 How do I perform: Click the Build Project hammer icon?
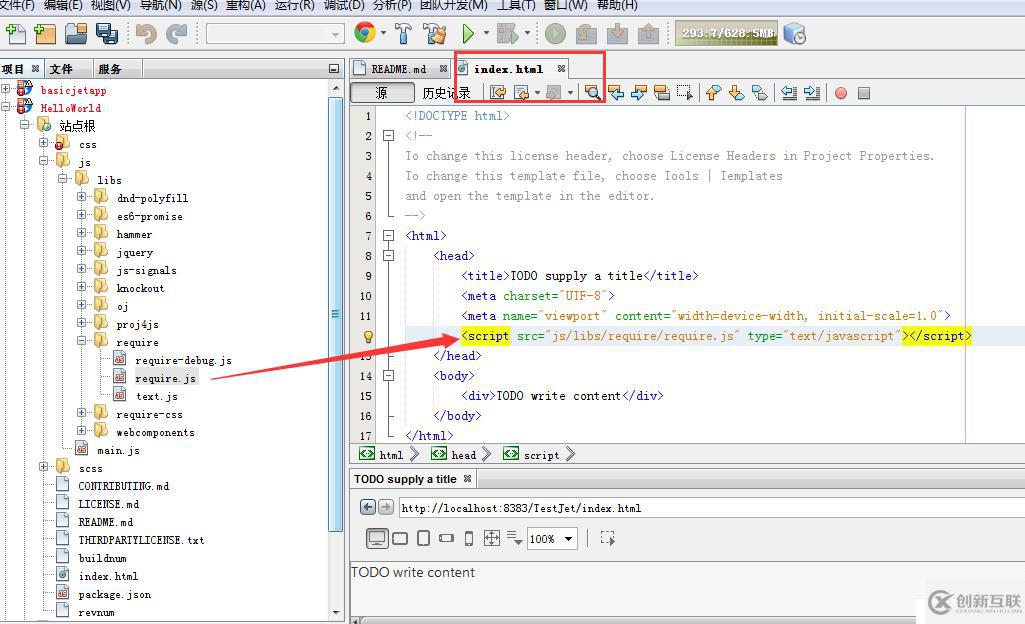[x=403, y=33]
